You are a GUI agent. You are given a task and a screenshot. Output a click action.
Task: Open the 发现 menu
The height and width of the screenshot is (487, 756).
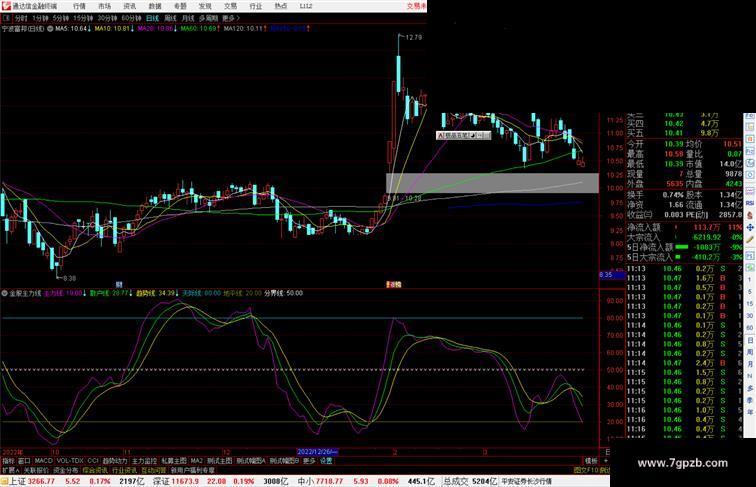click(205, 6)
